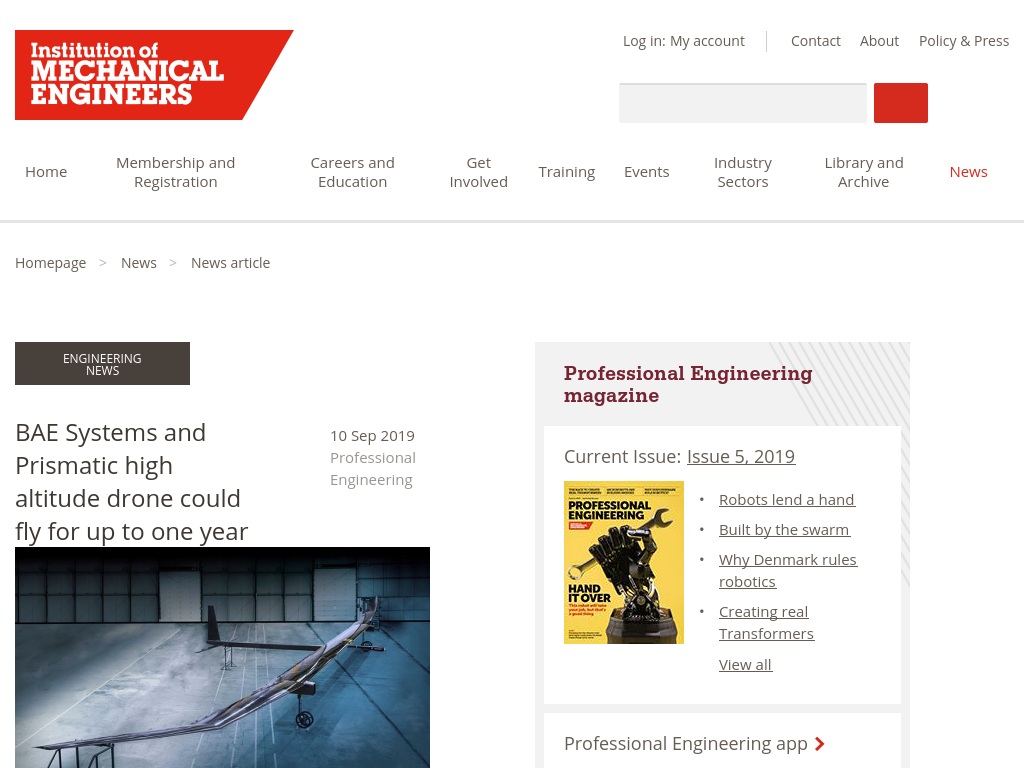Select the Events navigation item
1024x768 pixels.
[646, 172]
